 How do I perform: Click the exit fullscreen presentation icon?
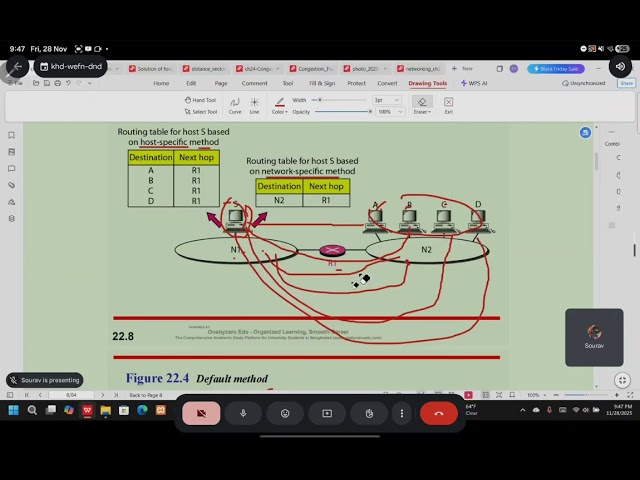coord(622,380)
